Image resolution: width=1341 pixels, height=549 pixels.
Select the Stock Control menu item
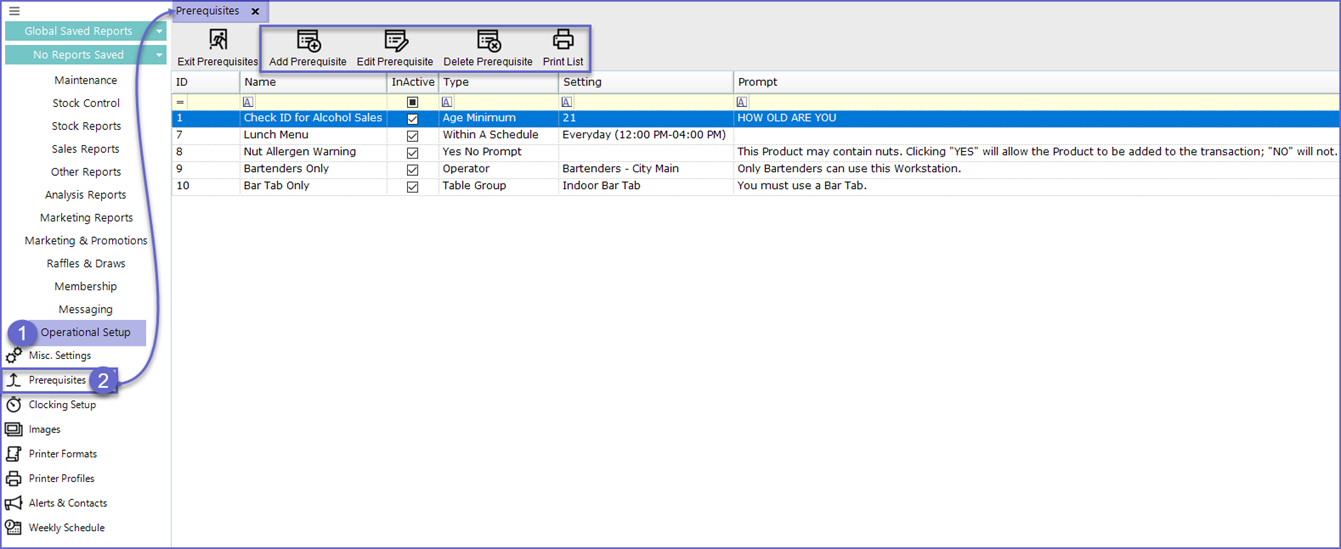coord(86,103)
